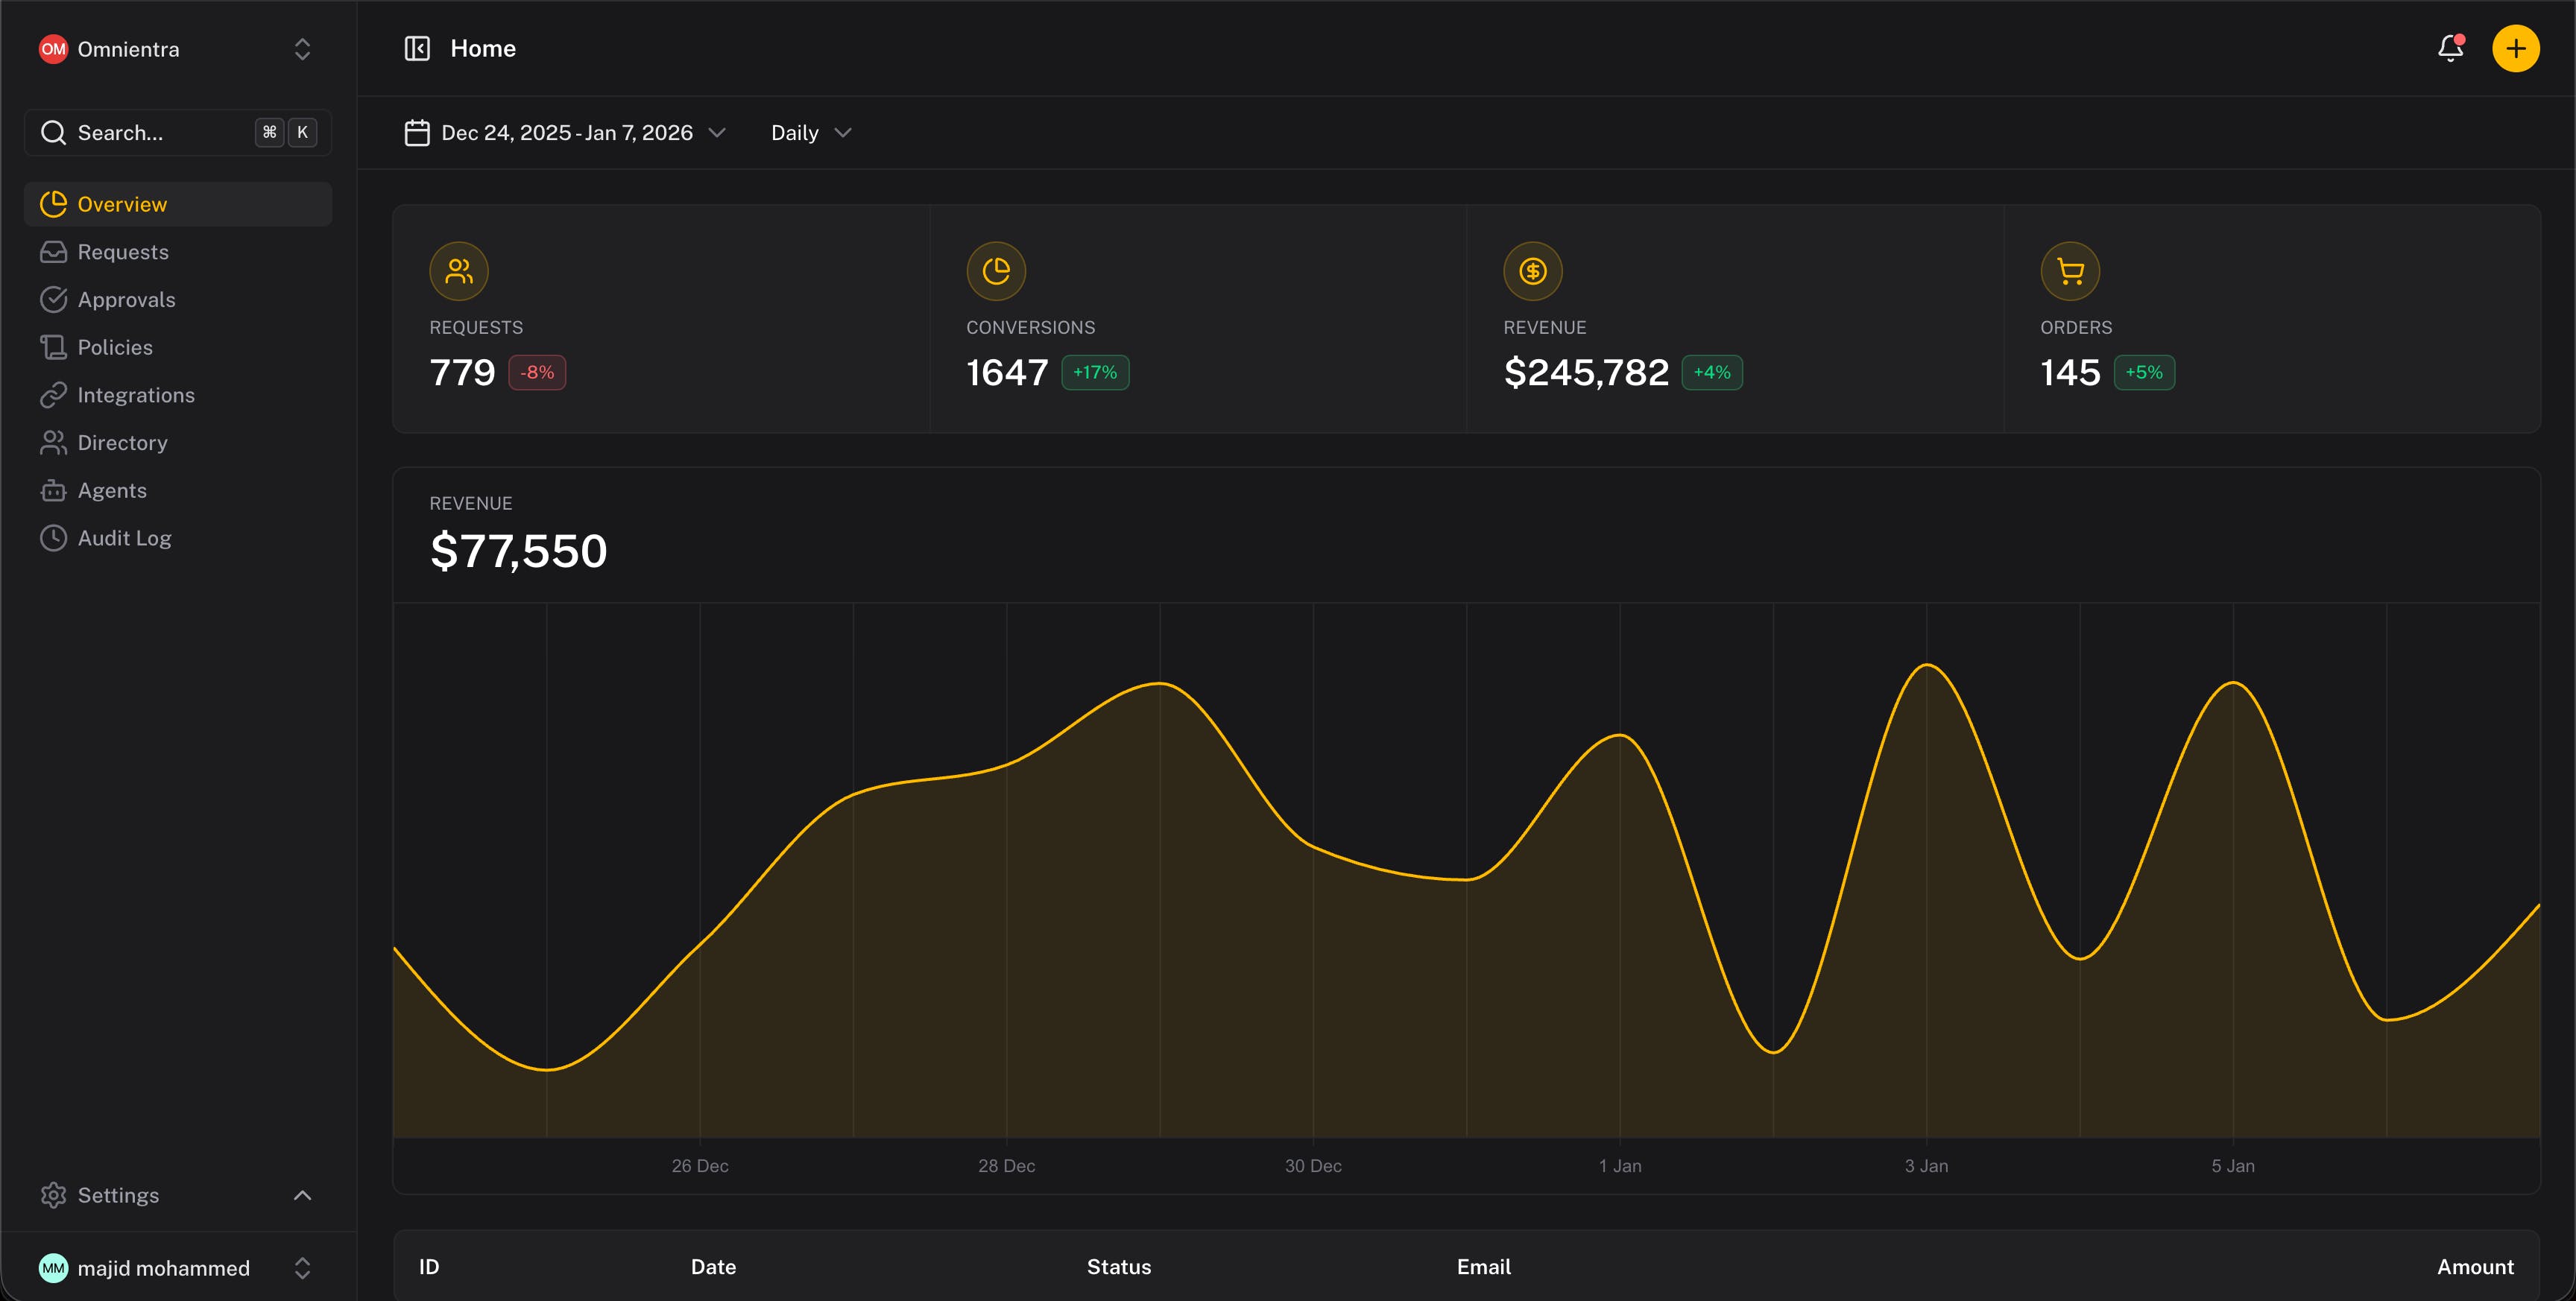Screen dimensions: 2576x1301
Task: Collapse the Settings section chevron
Action: click(302, 1195)
